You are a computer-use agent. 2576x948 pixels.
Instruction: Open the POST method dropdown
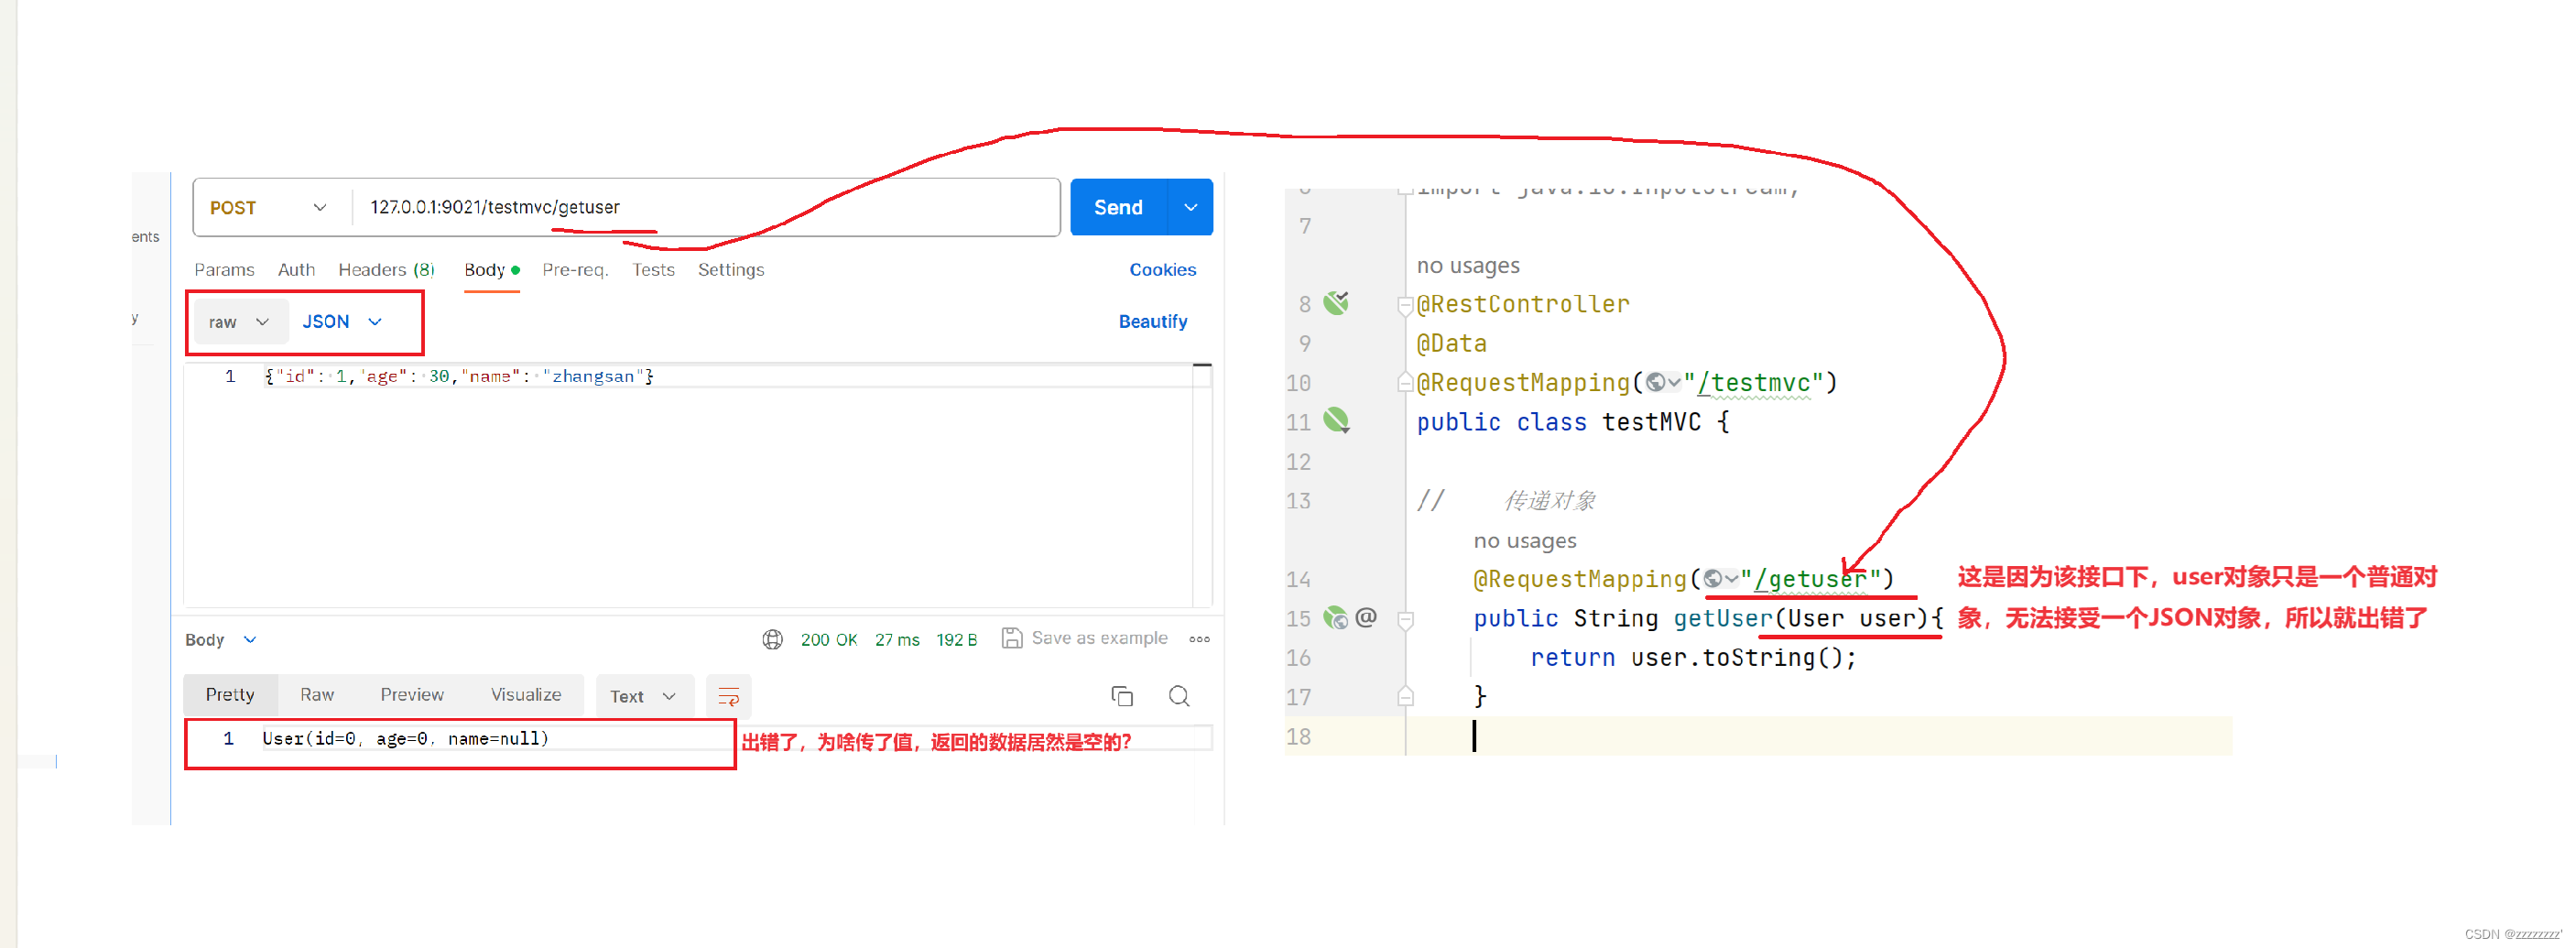pos(268,207)
